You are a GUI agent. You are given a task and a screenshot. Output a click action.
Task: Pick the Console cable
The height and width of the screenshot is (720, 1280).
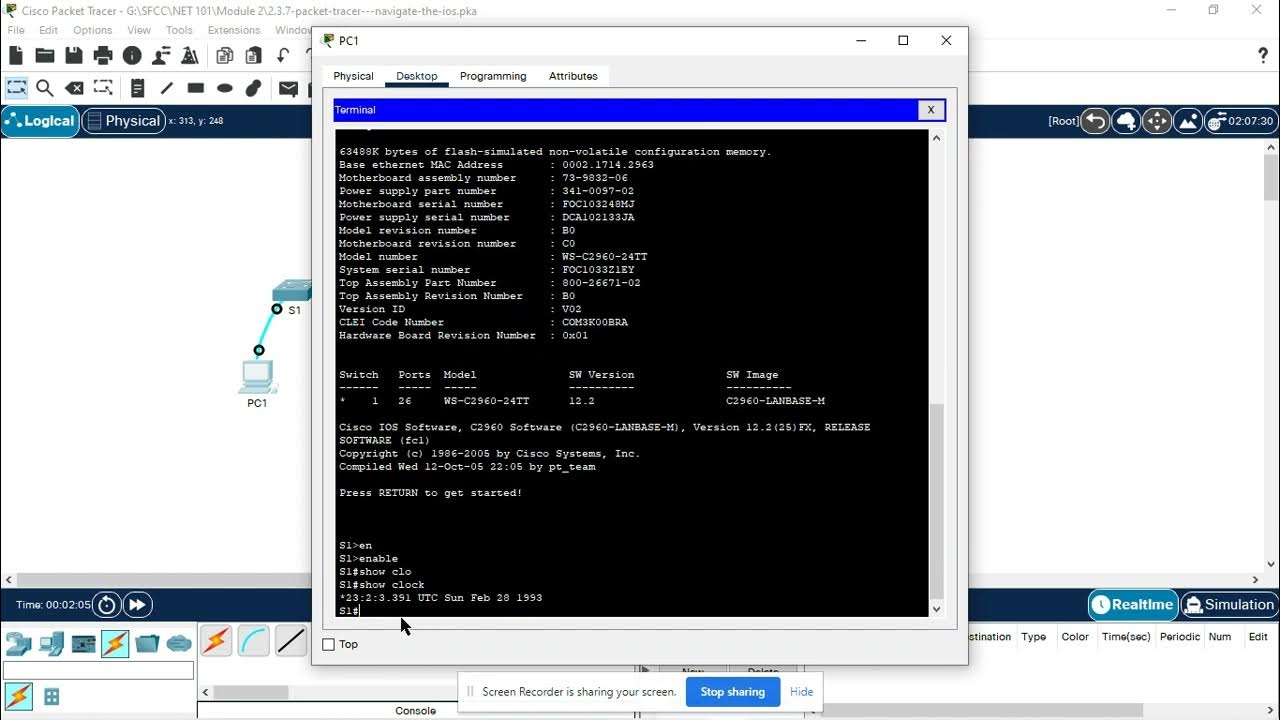point(254,641)
